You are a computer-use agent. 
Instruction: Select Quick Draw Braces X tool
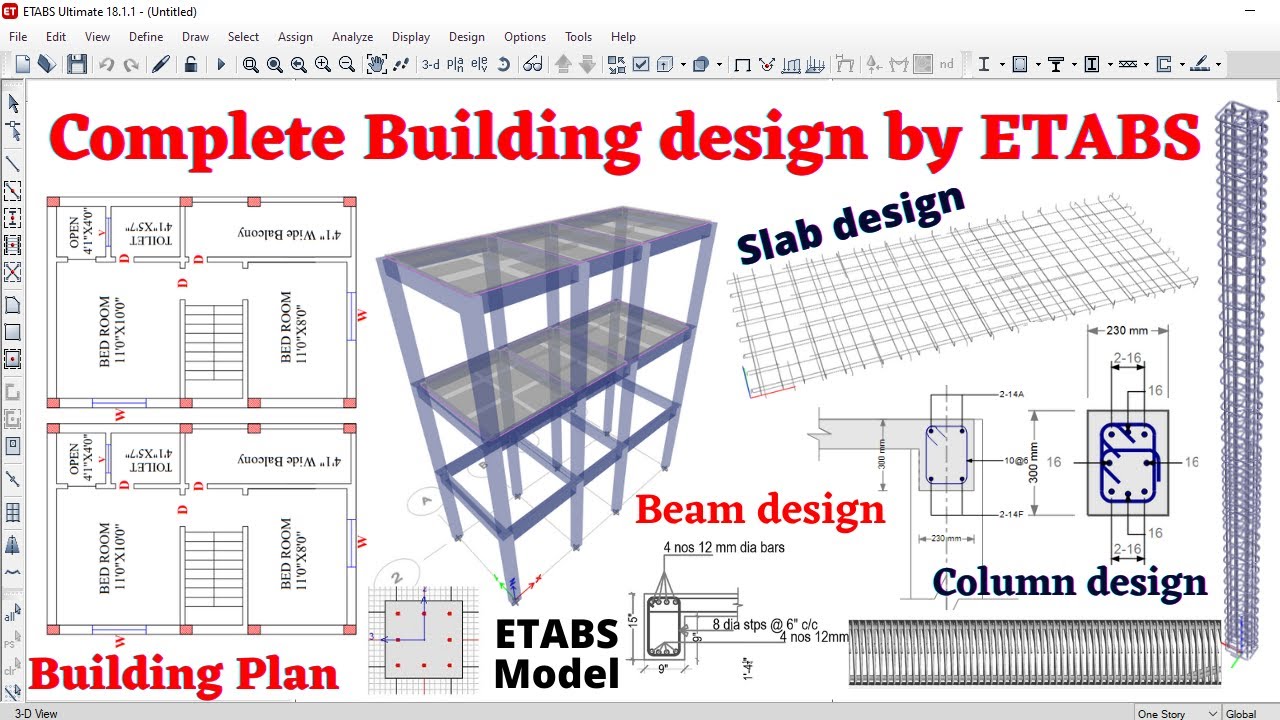13,271
